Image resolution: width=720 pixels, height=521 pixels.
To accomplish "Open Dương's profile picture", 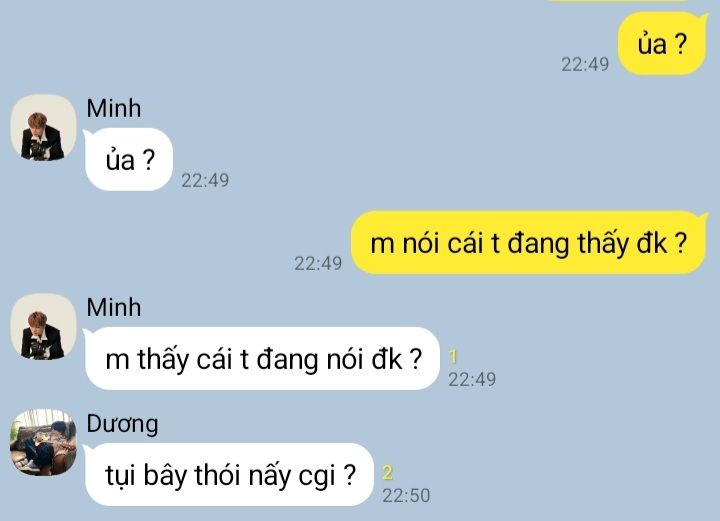I will tap(44, 442).
